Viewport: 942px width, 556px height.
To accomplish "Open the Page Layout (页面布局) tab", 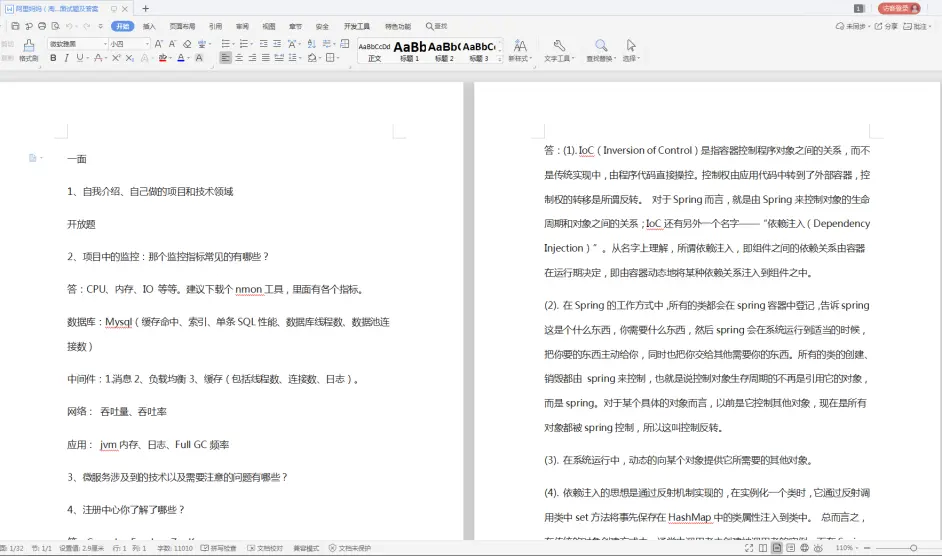I will [182, 26].
